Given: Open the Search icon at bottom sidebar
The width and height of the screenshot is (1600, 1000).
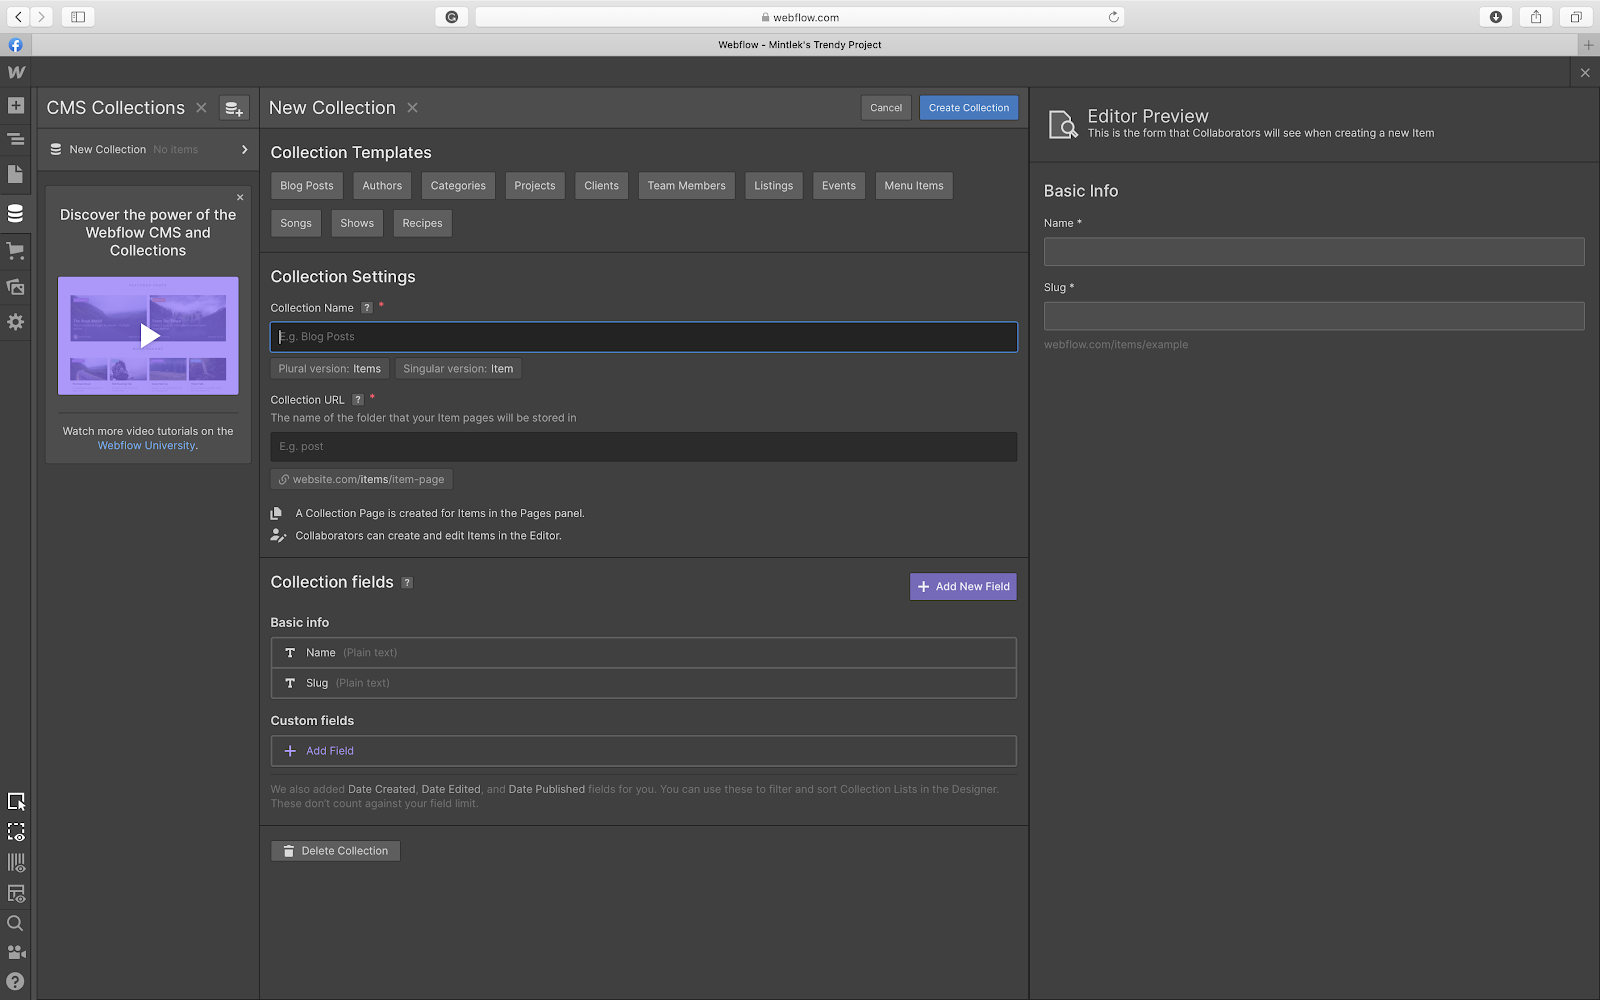Looking at the screenshot, I should click(x=15, y=923).
